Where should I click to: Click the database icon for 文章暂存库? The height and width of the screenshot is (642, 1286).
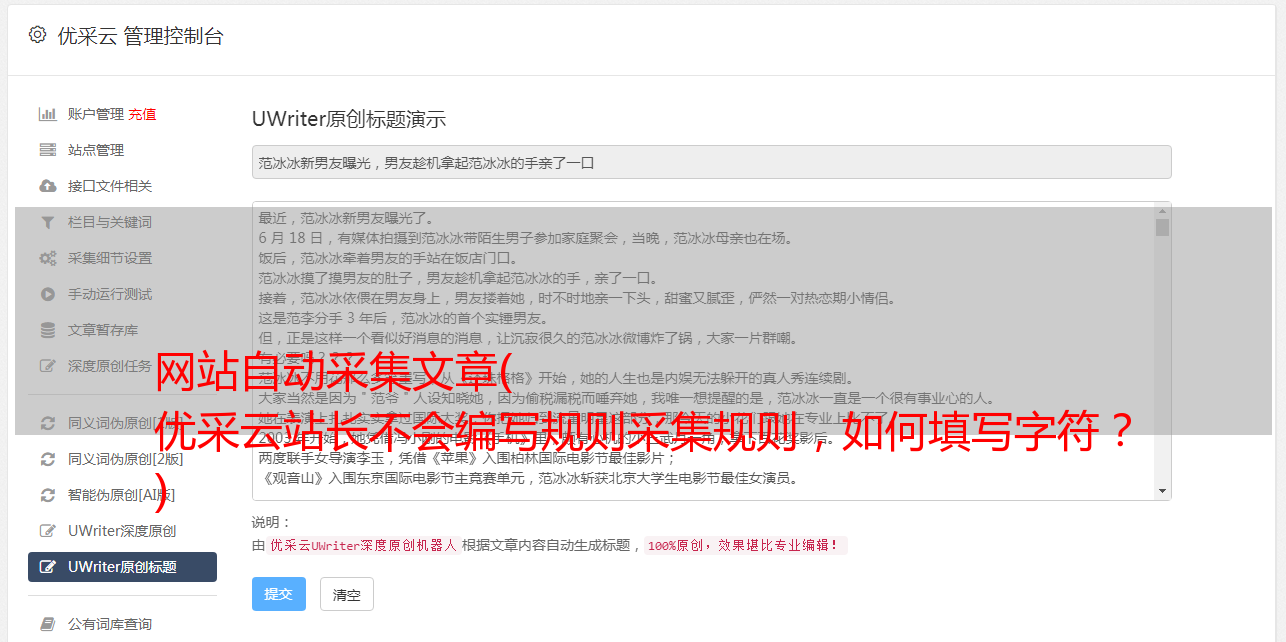(47, 330)
